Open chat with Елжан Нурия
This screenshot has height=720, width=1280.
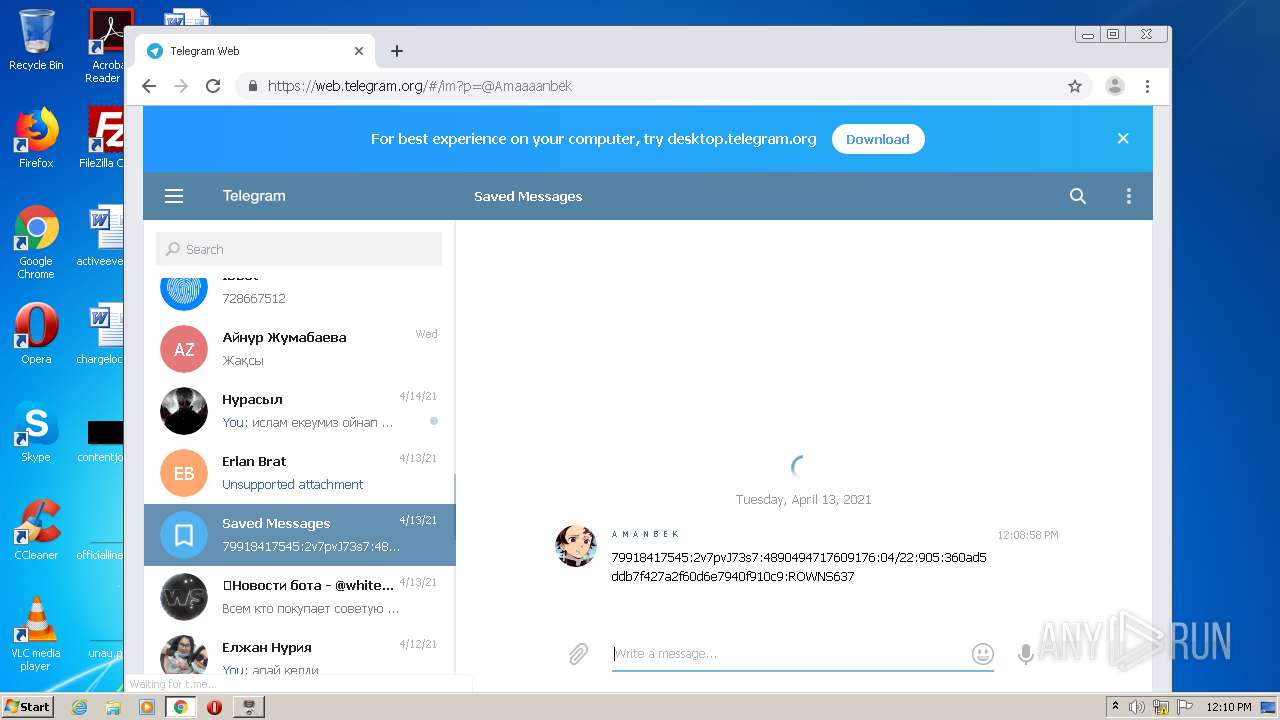pyautogui.click(x=299, y=652)
